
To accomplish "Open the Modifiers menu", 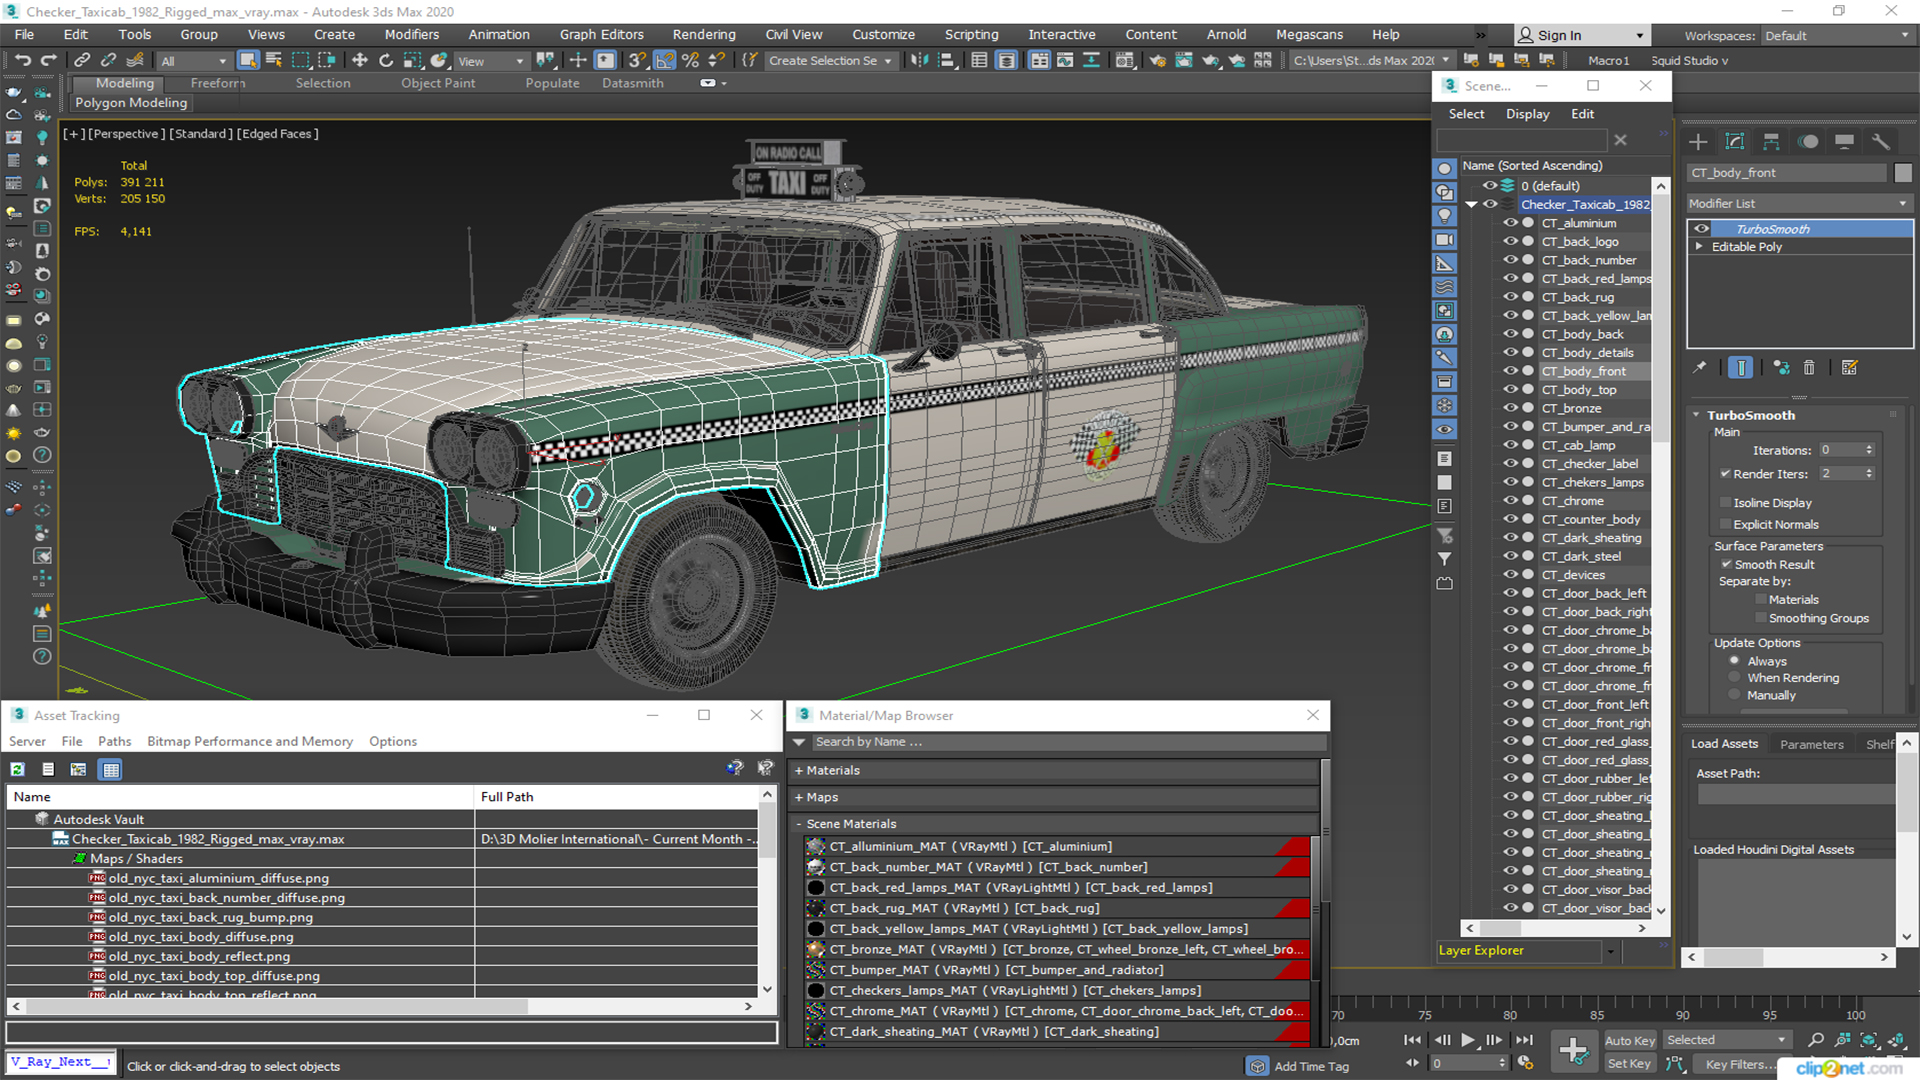I will click(x=412, y=35).
